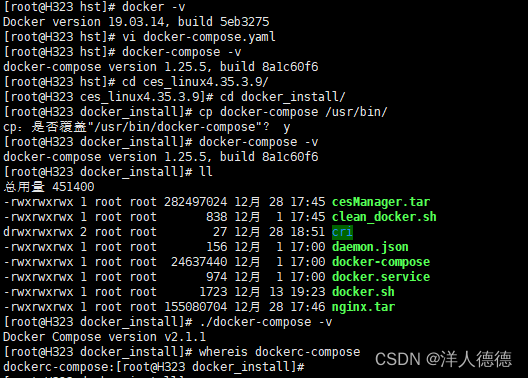The width and height of the screenshot is (528, 378).
Task: Click the 总用量 451400 total line
Action: [49, 187]
